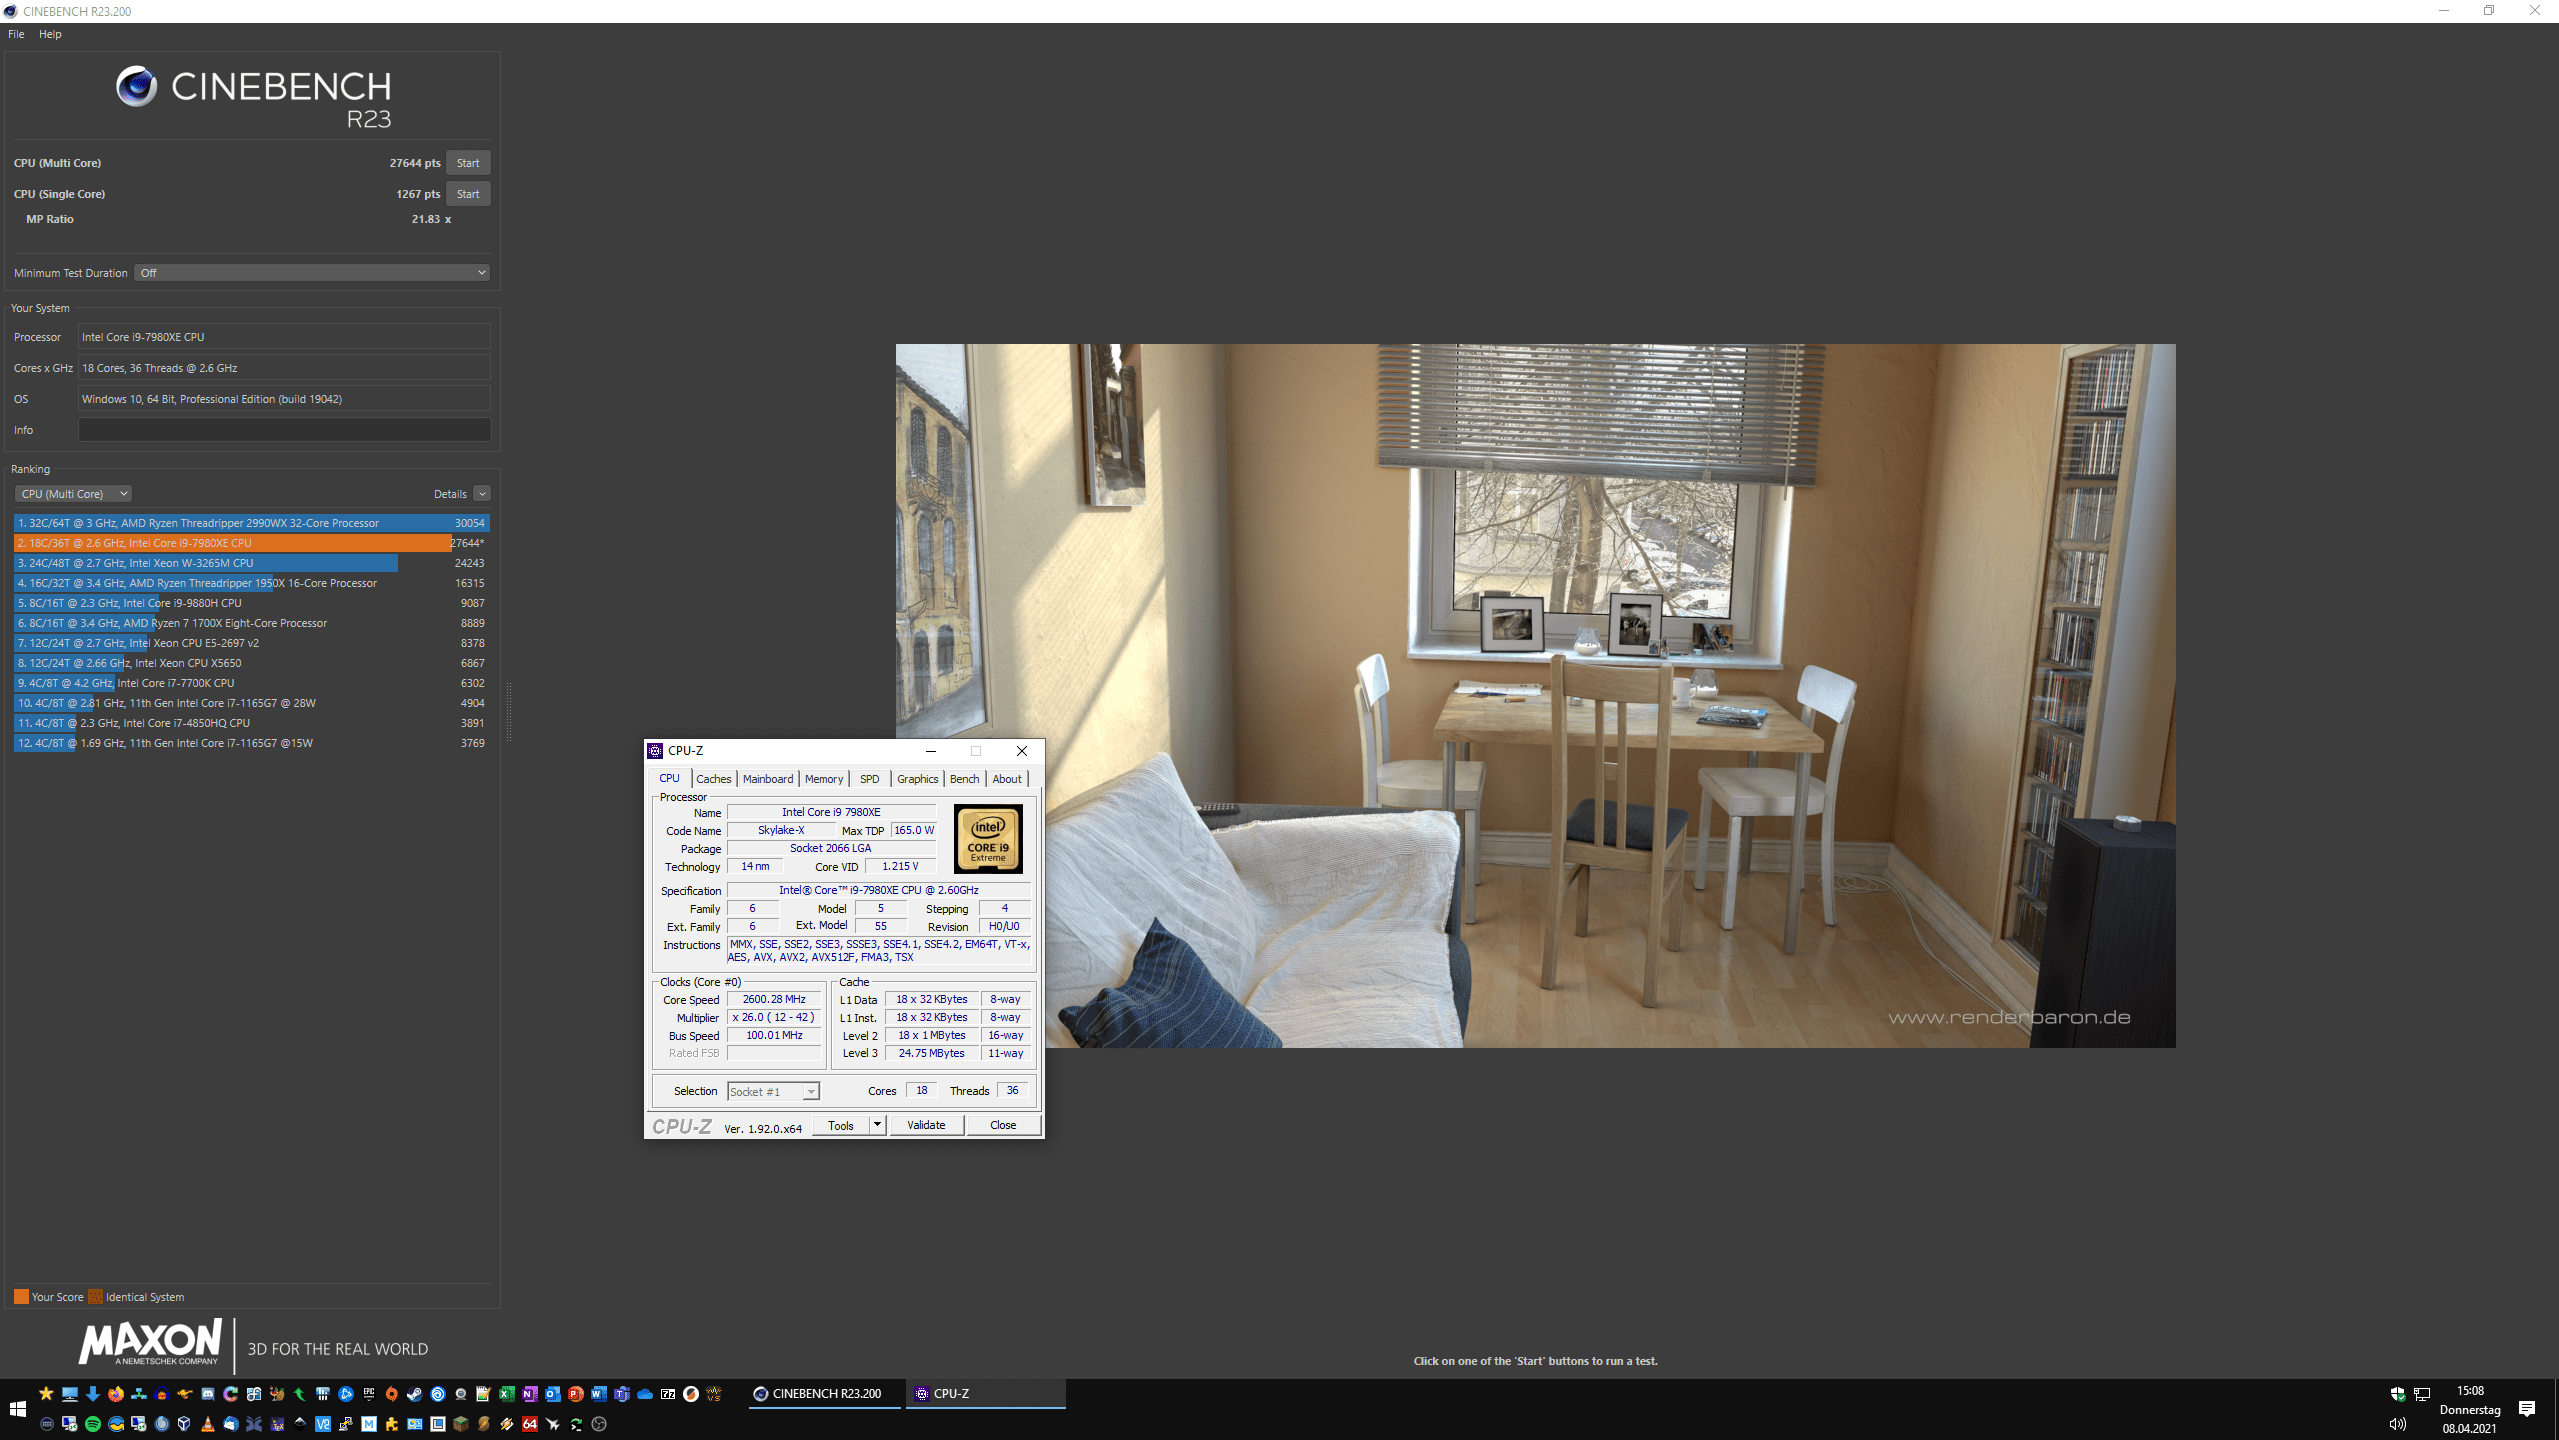The width and height of the screenshot is (2559, 1440).
Task: Open Battle.net from the taskbar
Action: click(x=346, y=1393)
